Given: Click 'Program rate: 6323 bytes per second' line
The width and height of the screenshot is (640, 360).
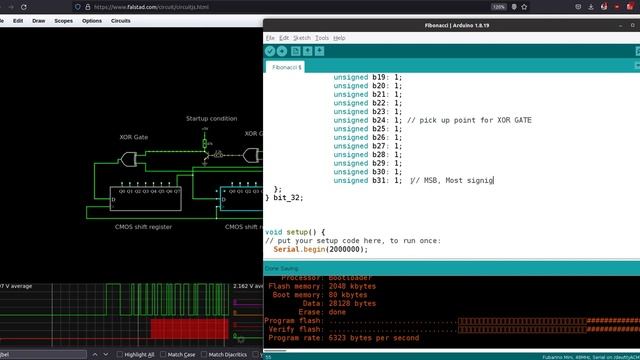Looking at the screenshot, I should pyautogui.click(x=344, y=338).
